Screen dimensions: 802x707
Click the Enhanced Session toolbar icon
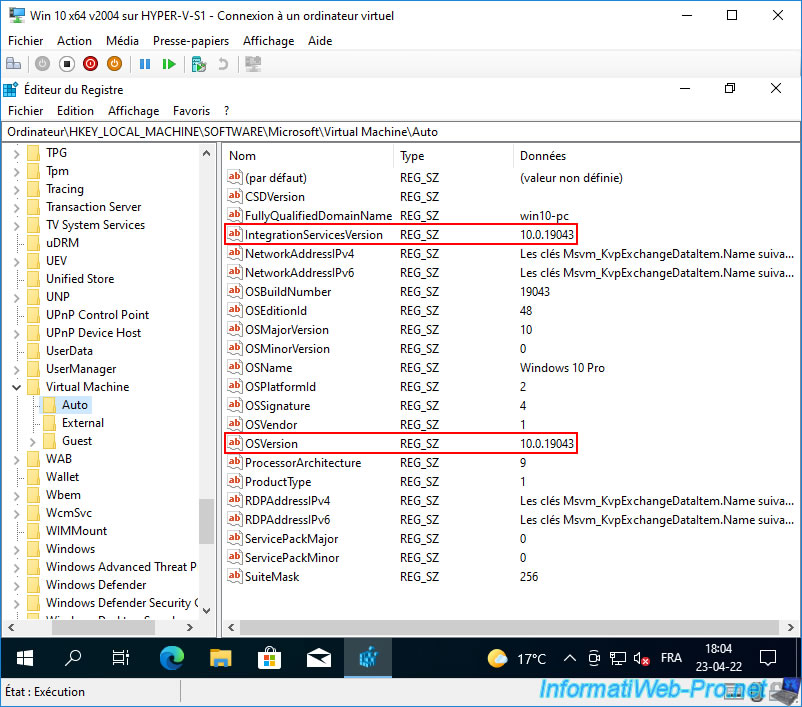click(253, 64)
